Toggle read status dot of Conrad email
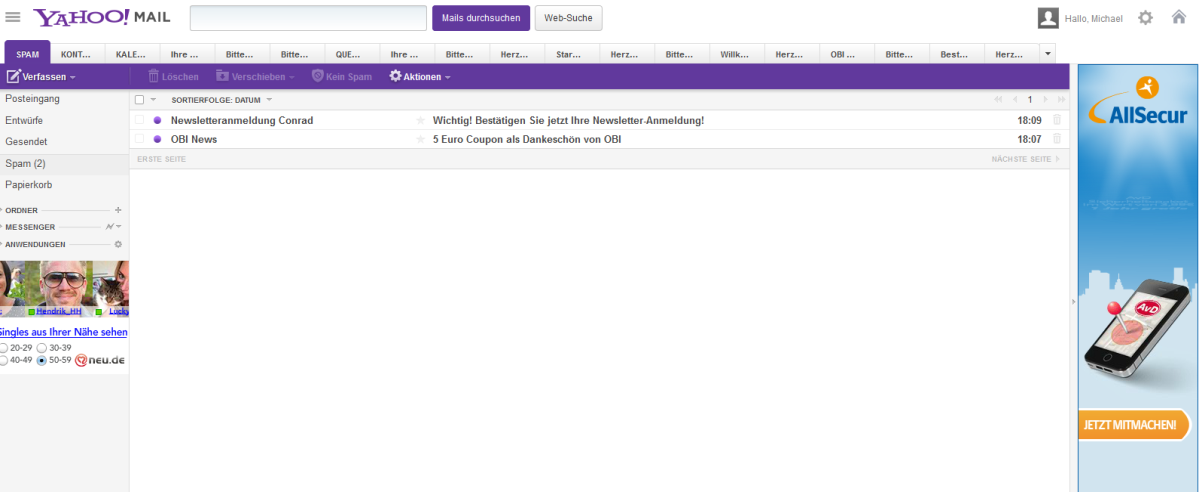The width and height of the screenshot is (1199, 492). point(158,120)
